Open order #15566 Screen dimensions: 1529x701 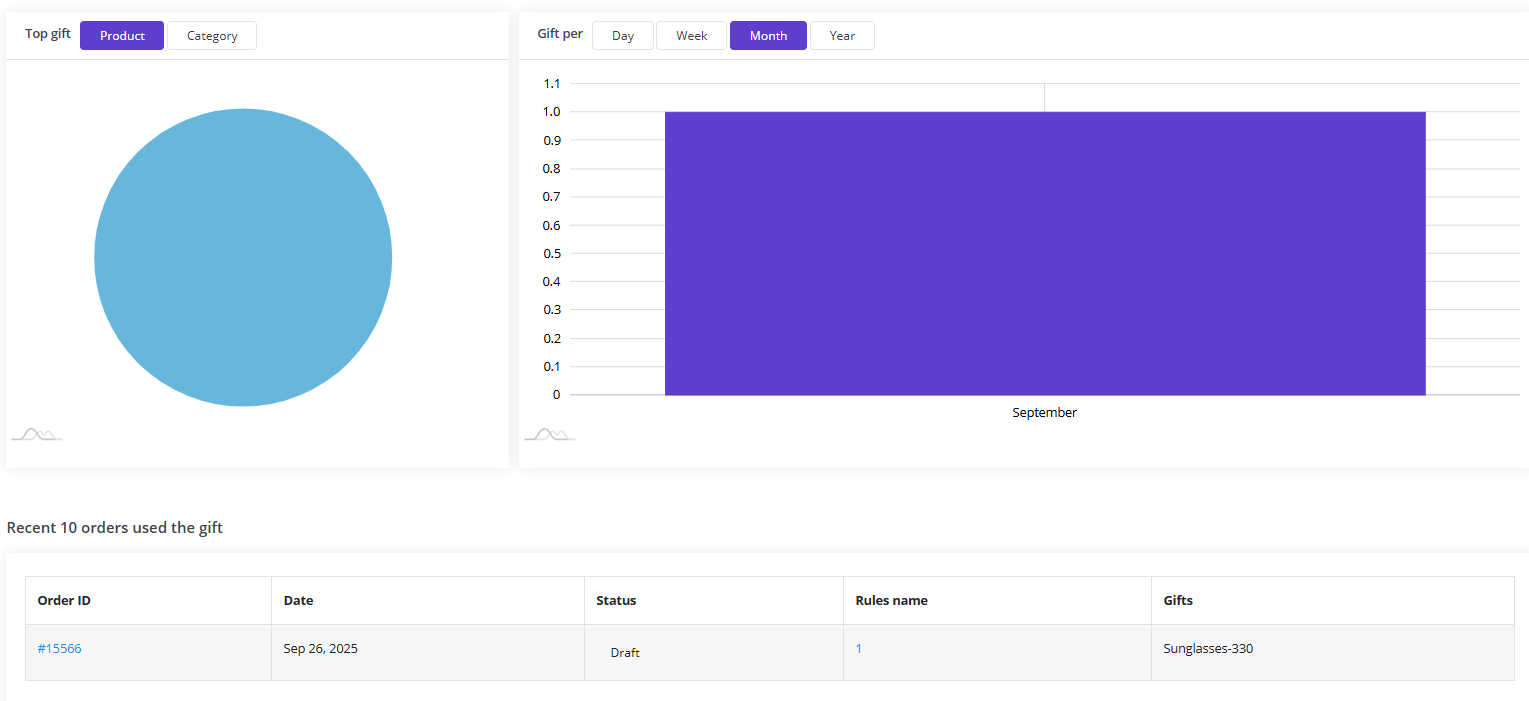[x=60, y=649]
